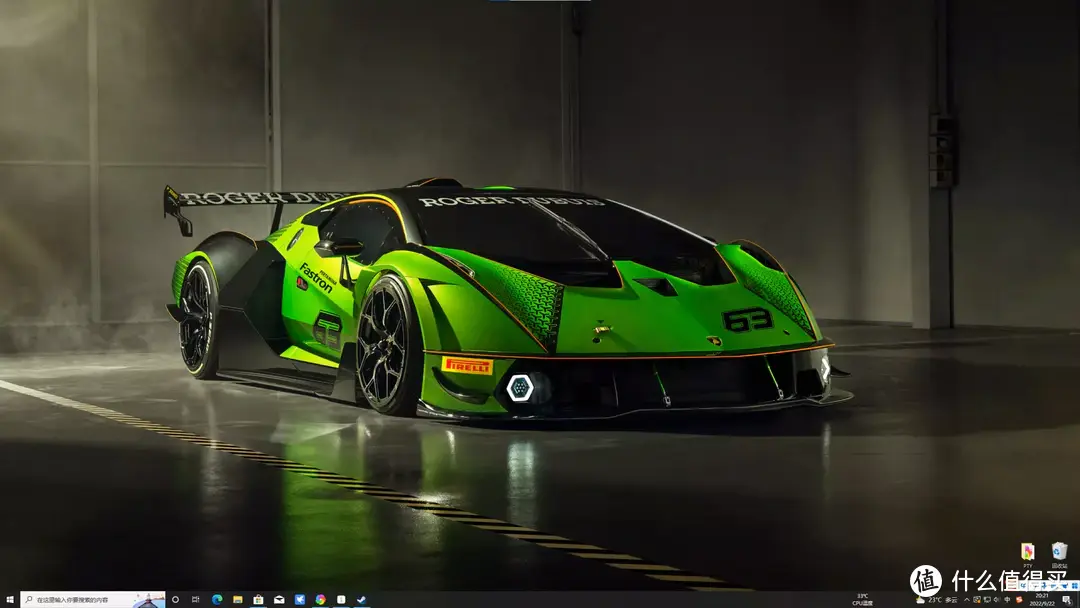Open the colorful circle browser icon
The image size is (1080, 608).
(320, 600)
